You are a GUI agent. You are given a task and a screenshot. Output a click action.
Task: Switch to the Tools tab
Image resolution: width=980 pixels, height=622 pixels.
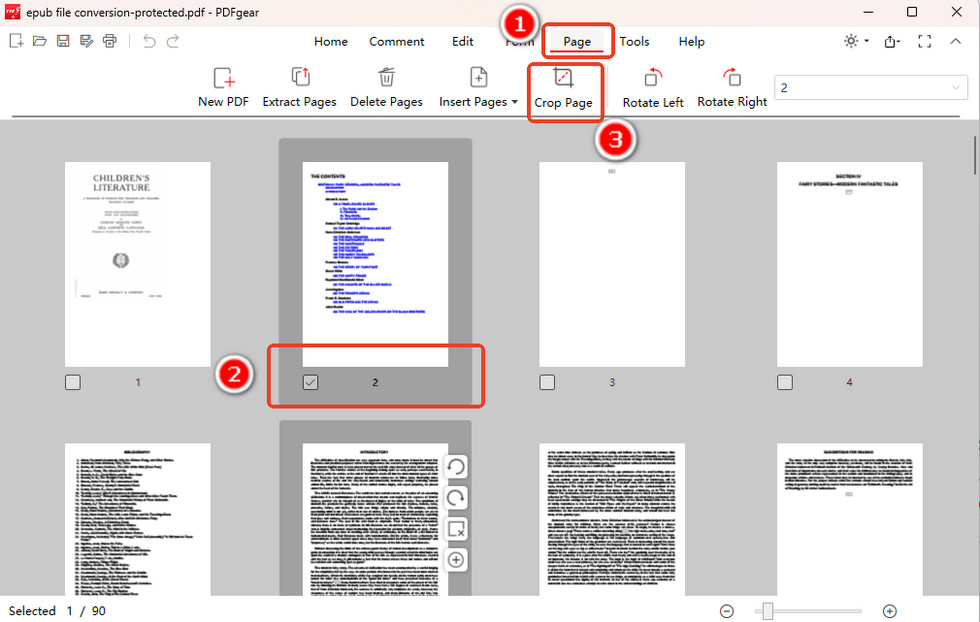[634, 41]
